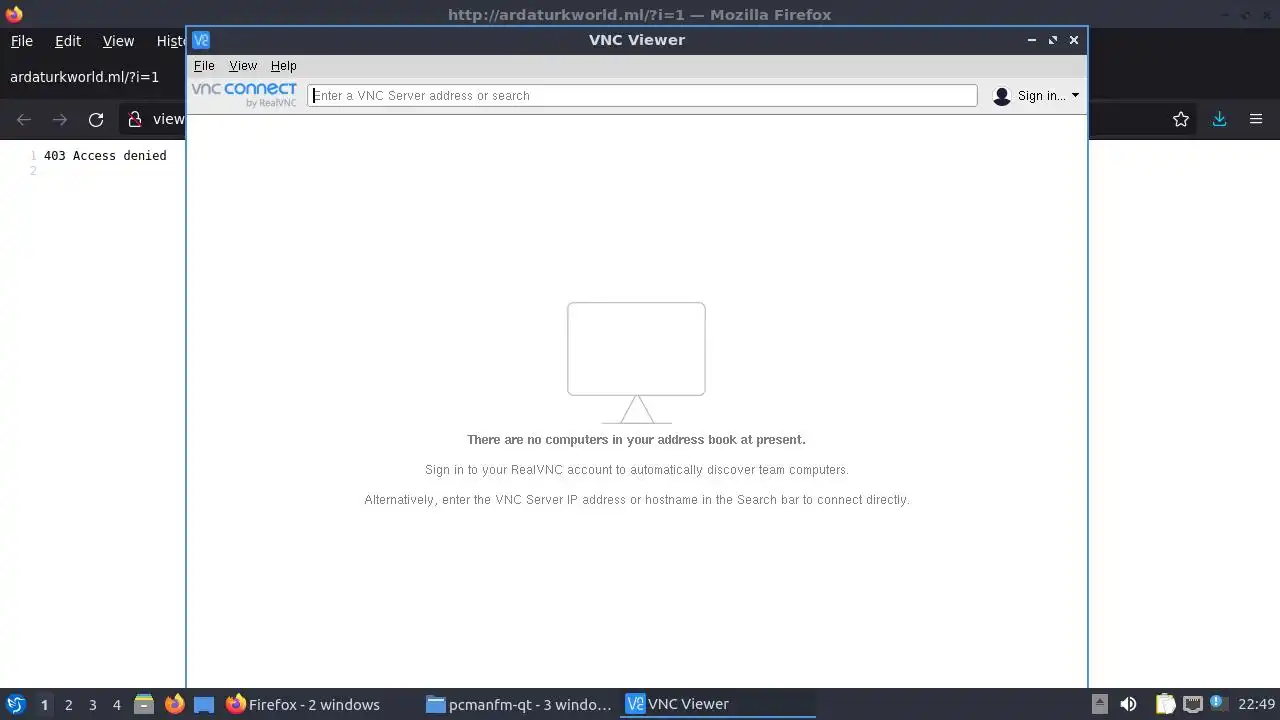Bookmark this page with Firefox star icon
Screen dimensions: 1280x720
tap(1181, 119)
